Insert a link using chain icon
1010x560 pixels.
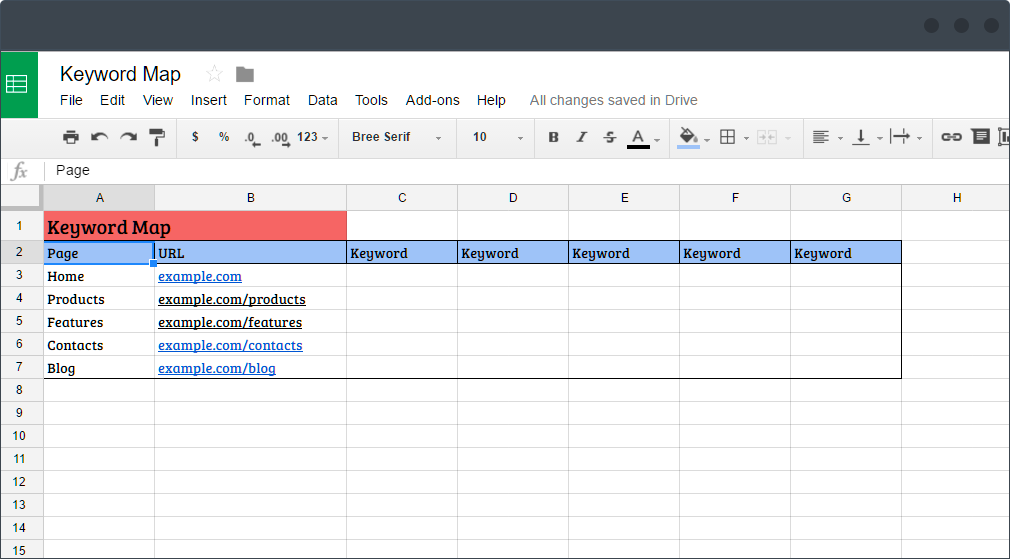point(951,137)
